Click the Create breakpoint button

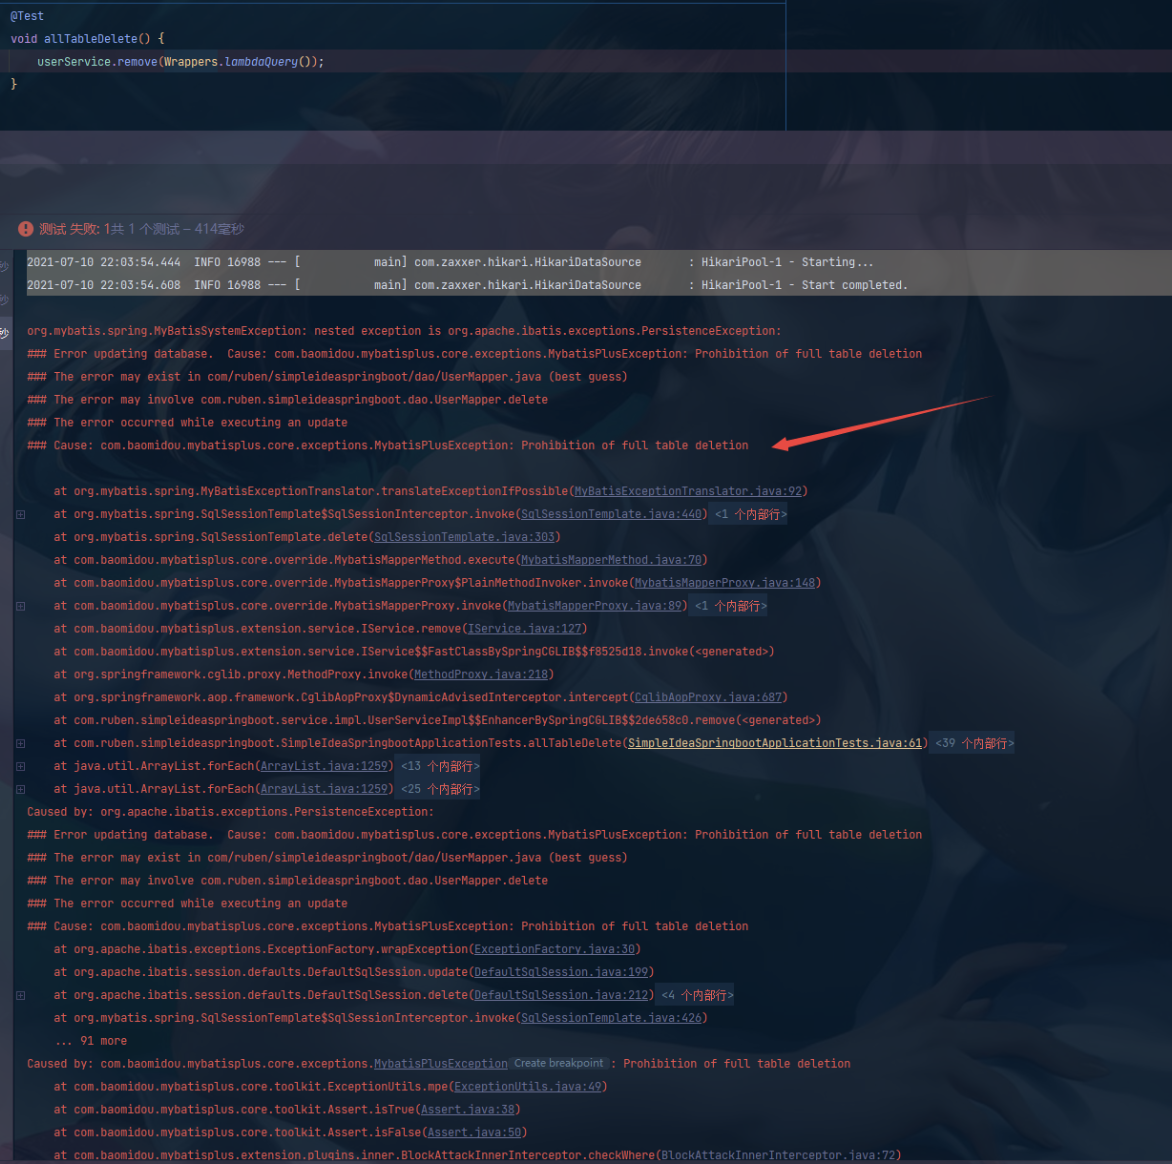(x=558, y=1063)
